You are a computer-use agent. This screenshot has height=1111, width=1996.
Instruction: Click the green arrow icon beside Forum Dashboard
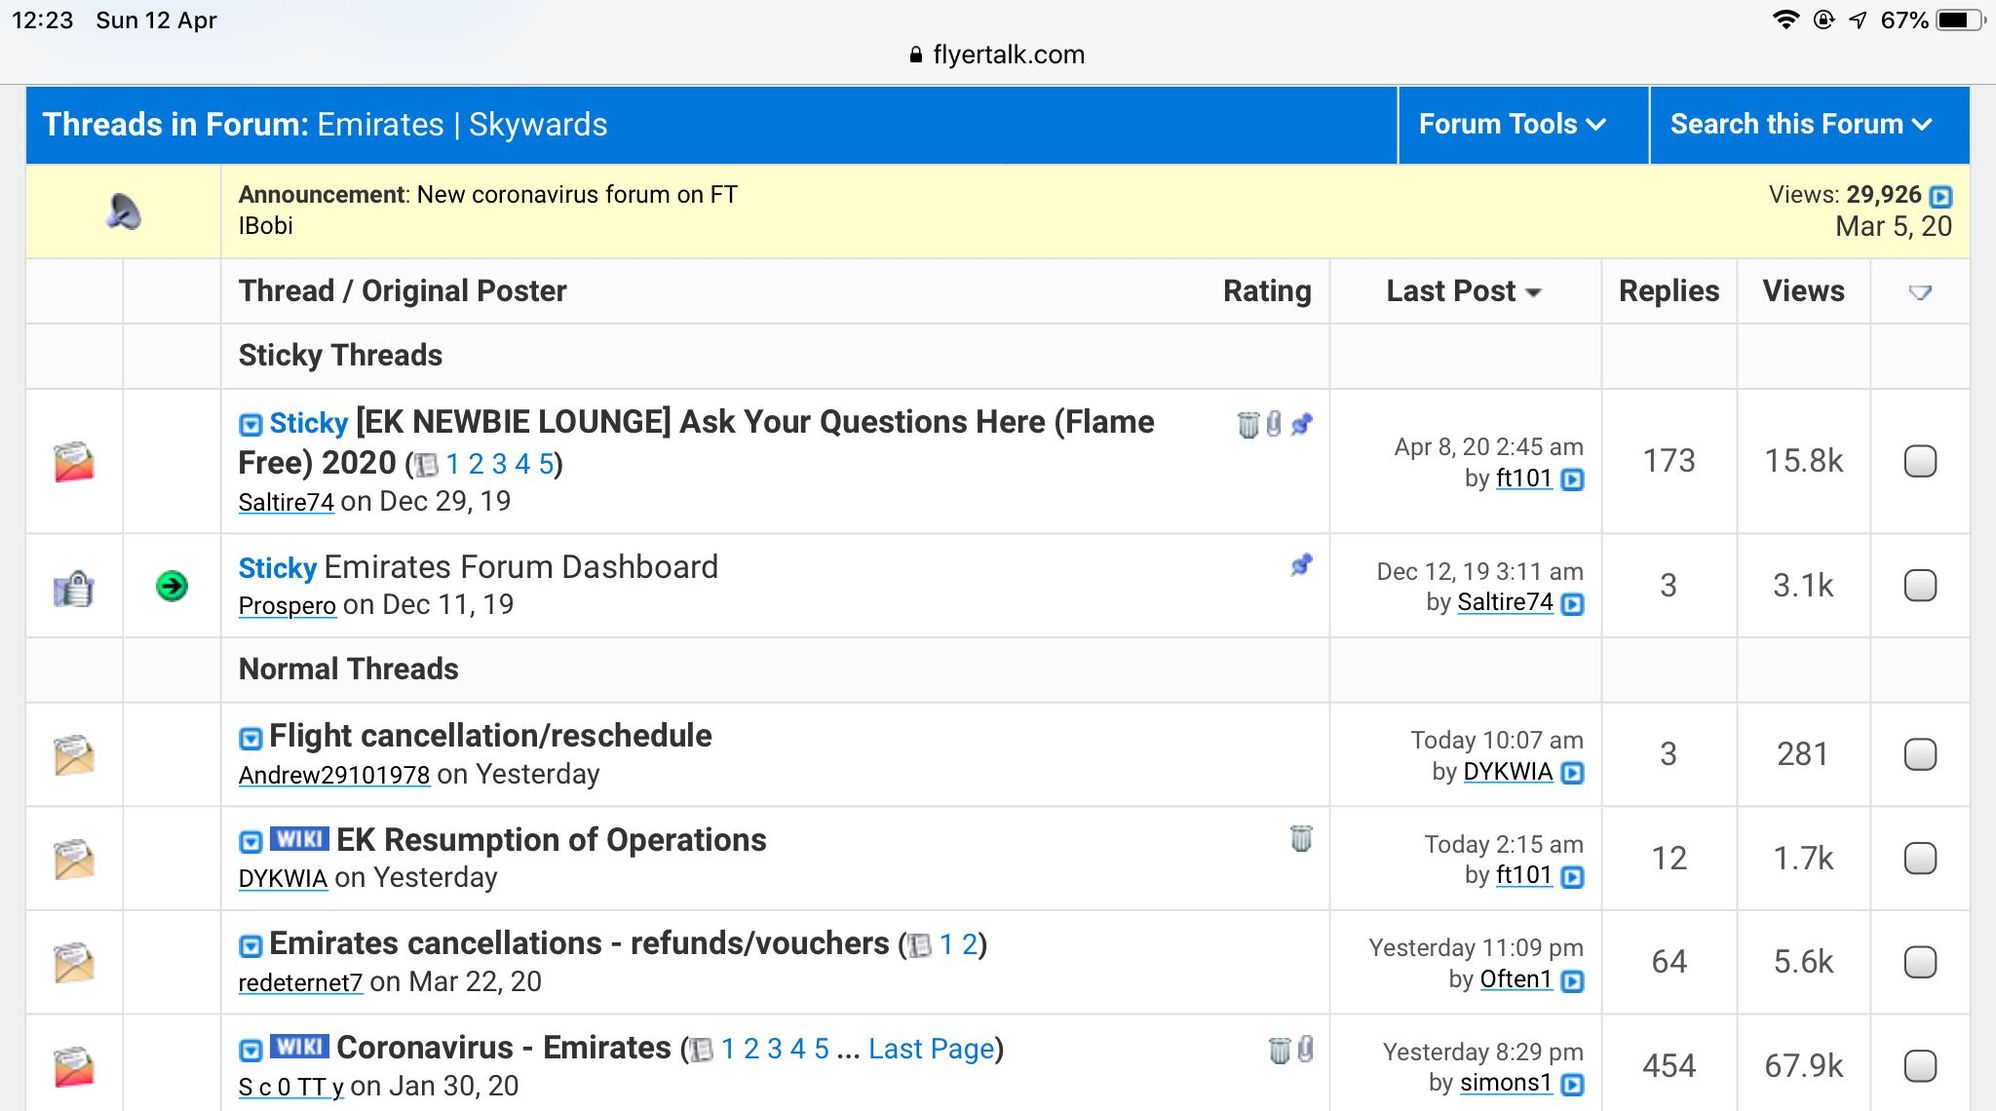click(172, 585)
